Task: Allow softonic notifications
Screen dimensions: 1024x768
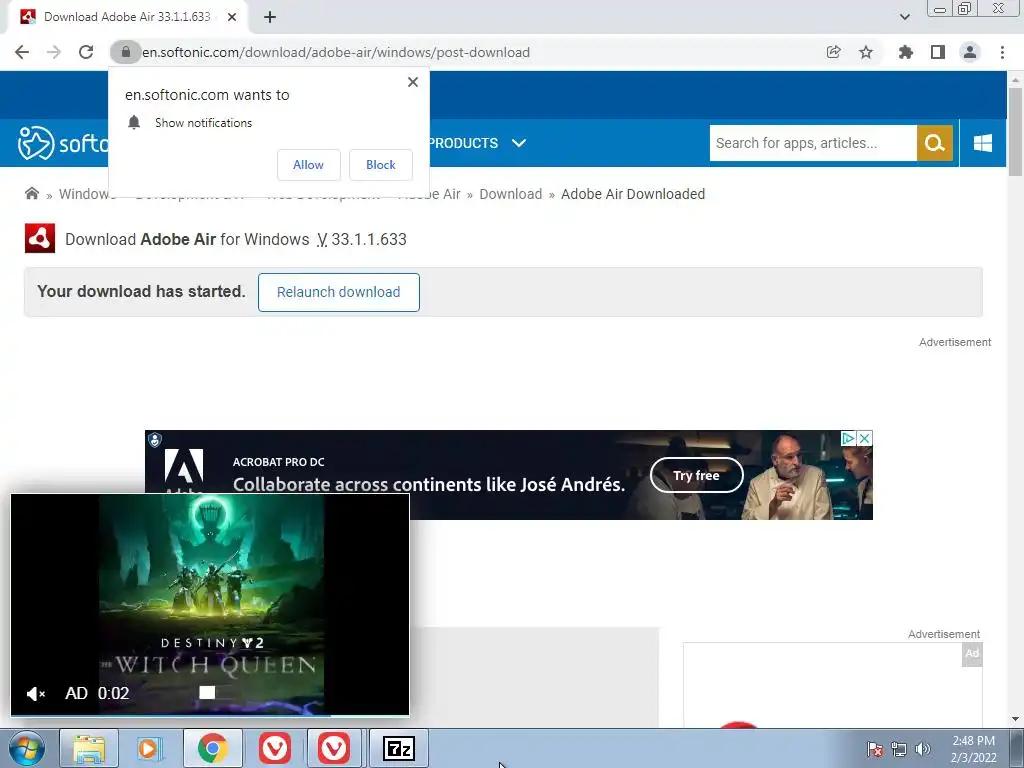Action: click(308, 165)
